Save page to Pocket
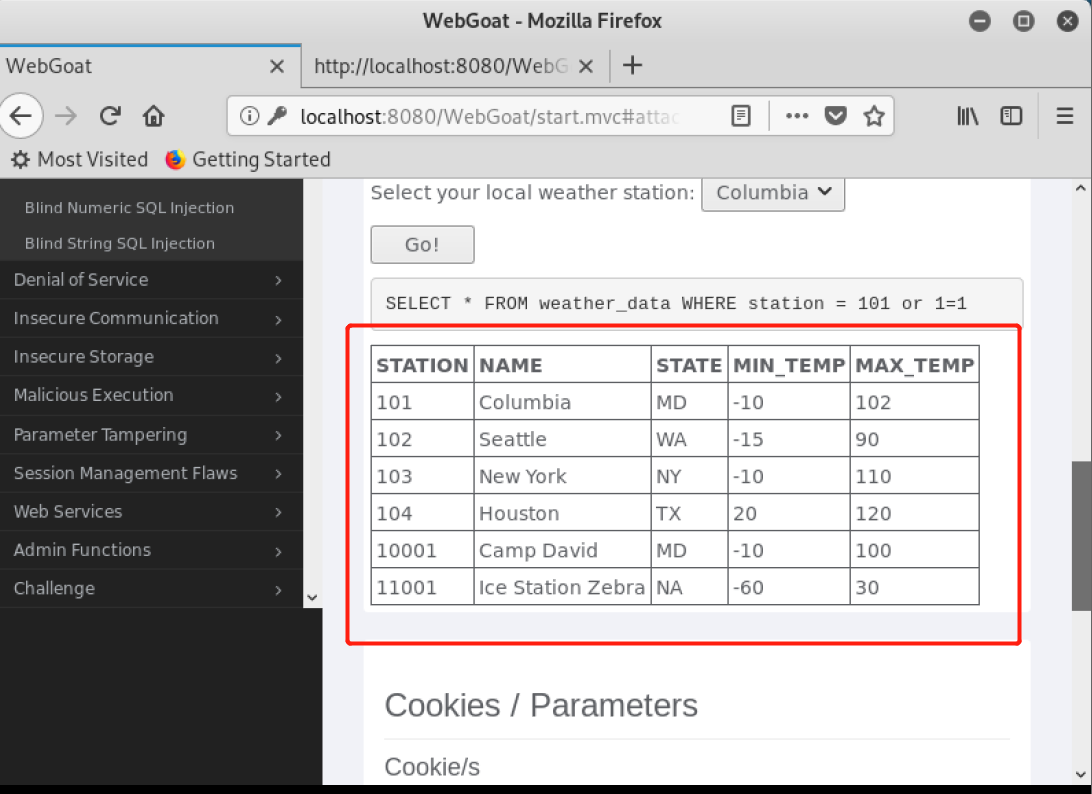 pos(836,116)
